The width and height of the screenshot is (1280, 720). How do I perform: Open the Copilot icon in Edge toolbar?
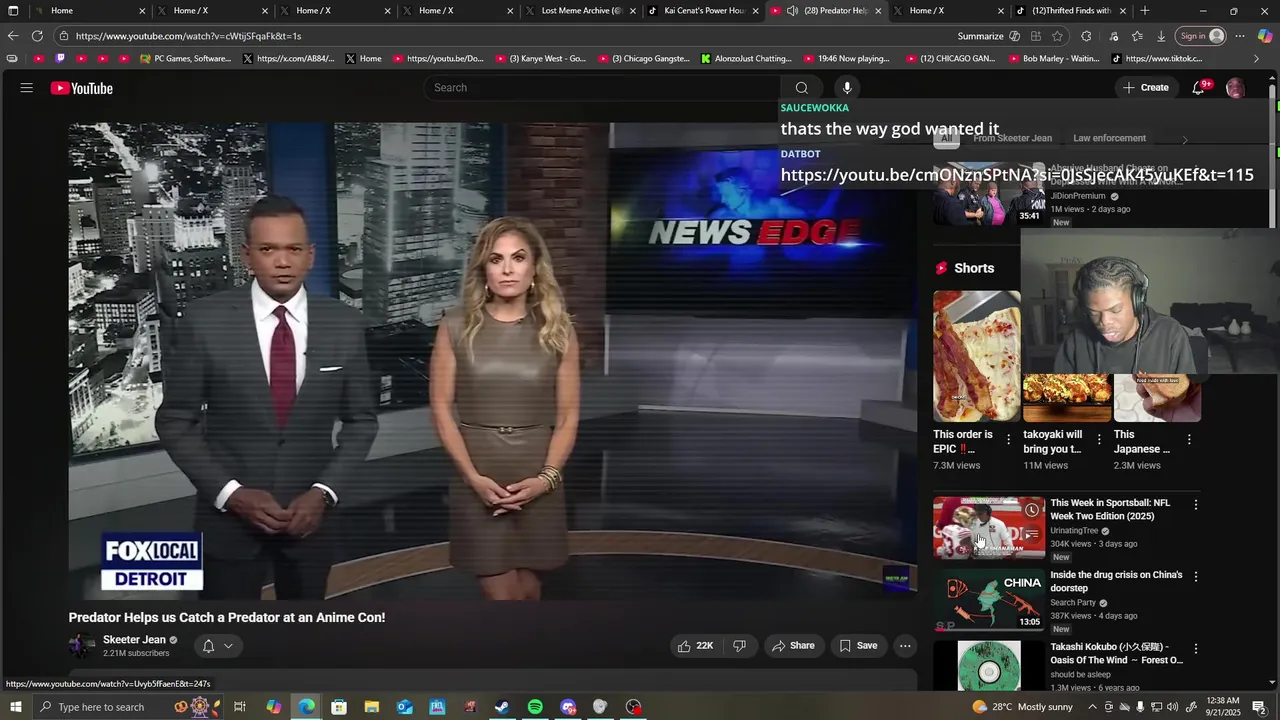click(x=1265, y=36)
